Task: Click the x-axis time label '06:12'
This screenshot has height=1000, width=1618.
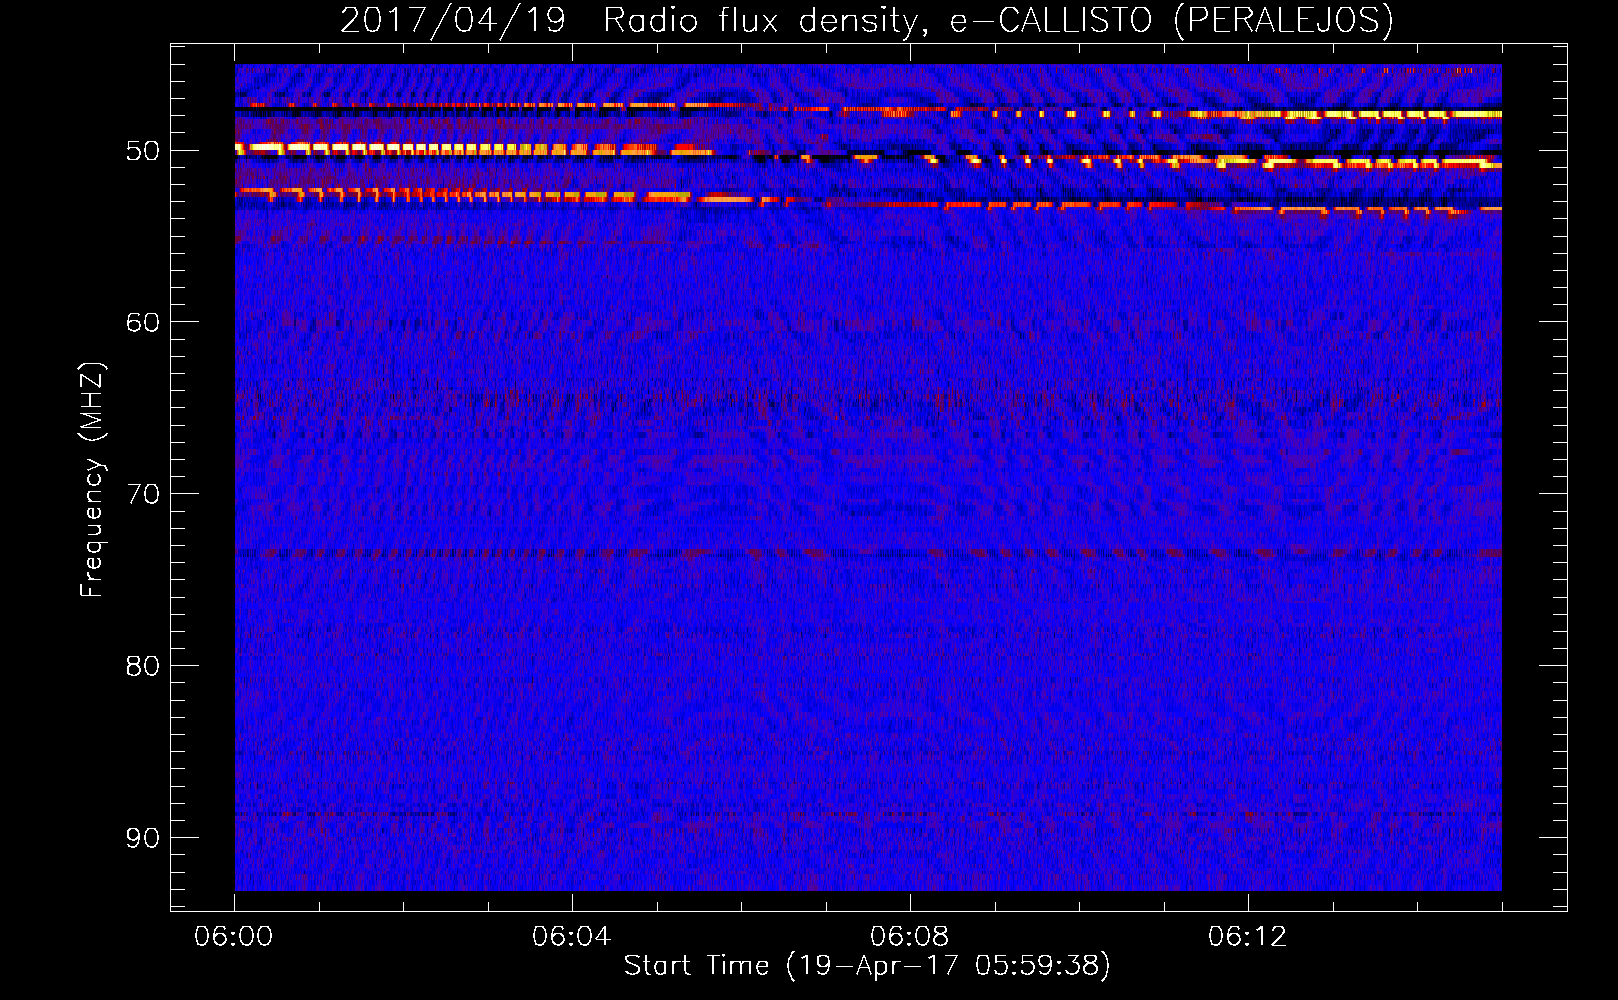Action: coord(1248,936)
